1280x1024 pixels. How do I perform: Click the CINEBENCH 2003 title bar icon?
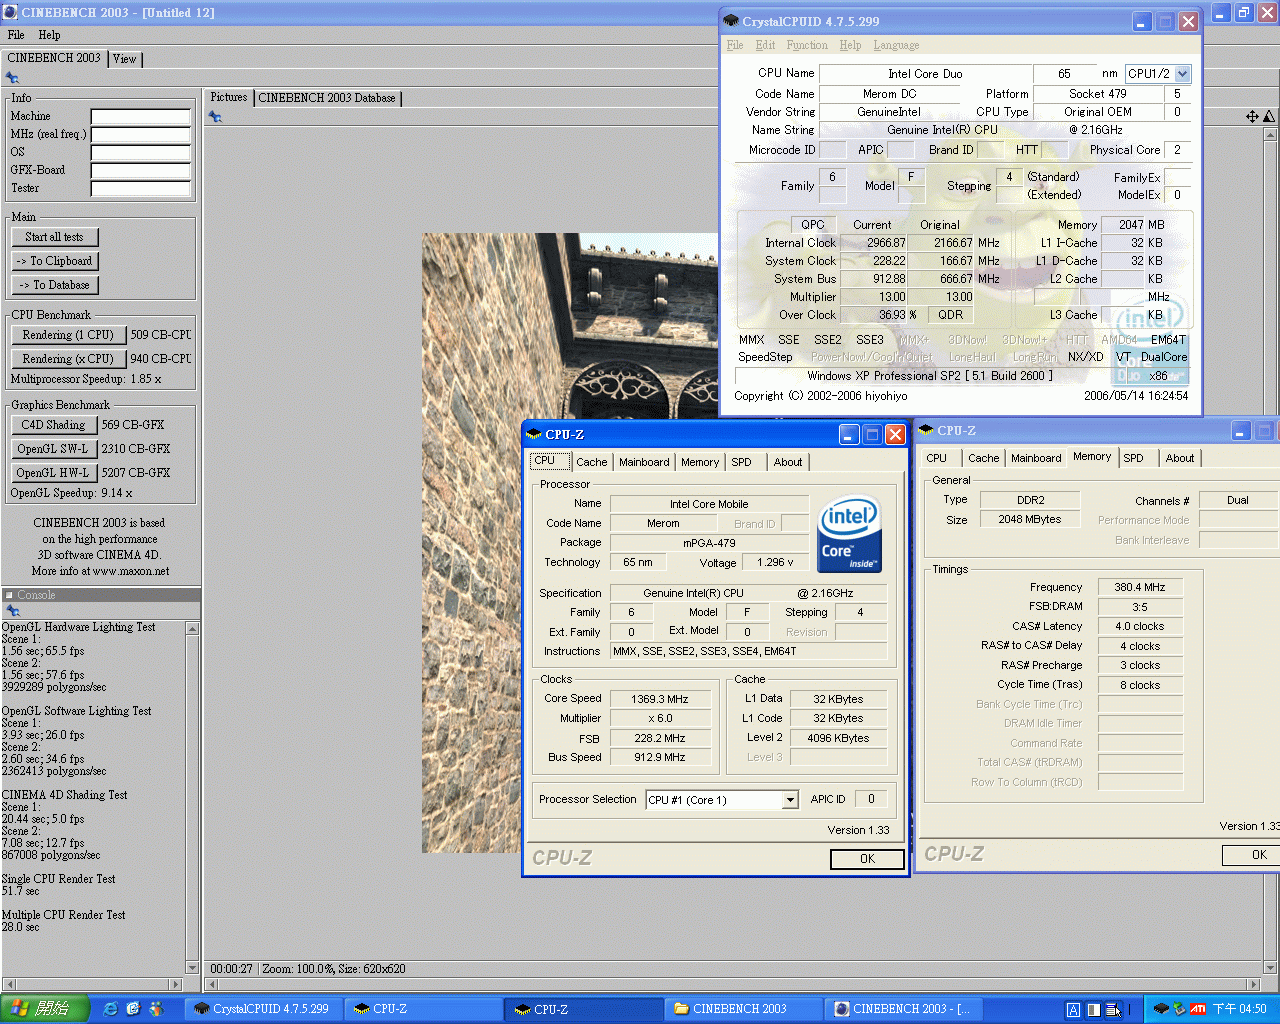click(x=11, y=13)
